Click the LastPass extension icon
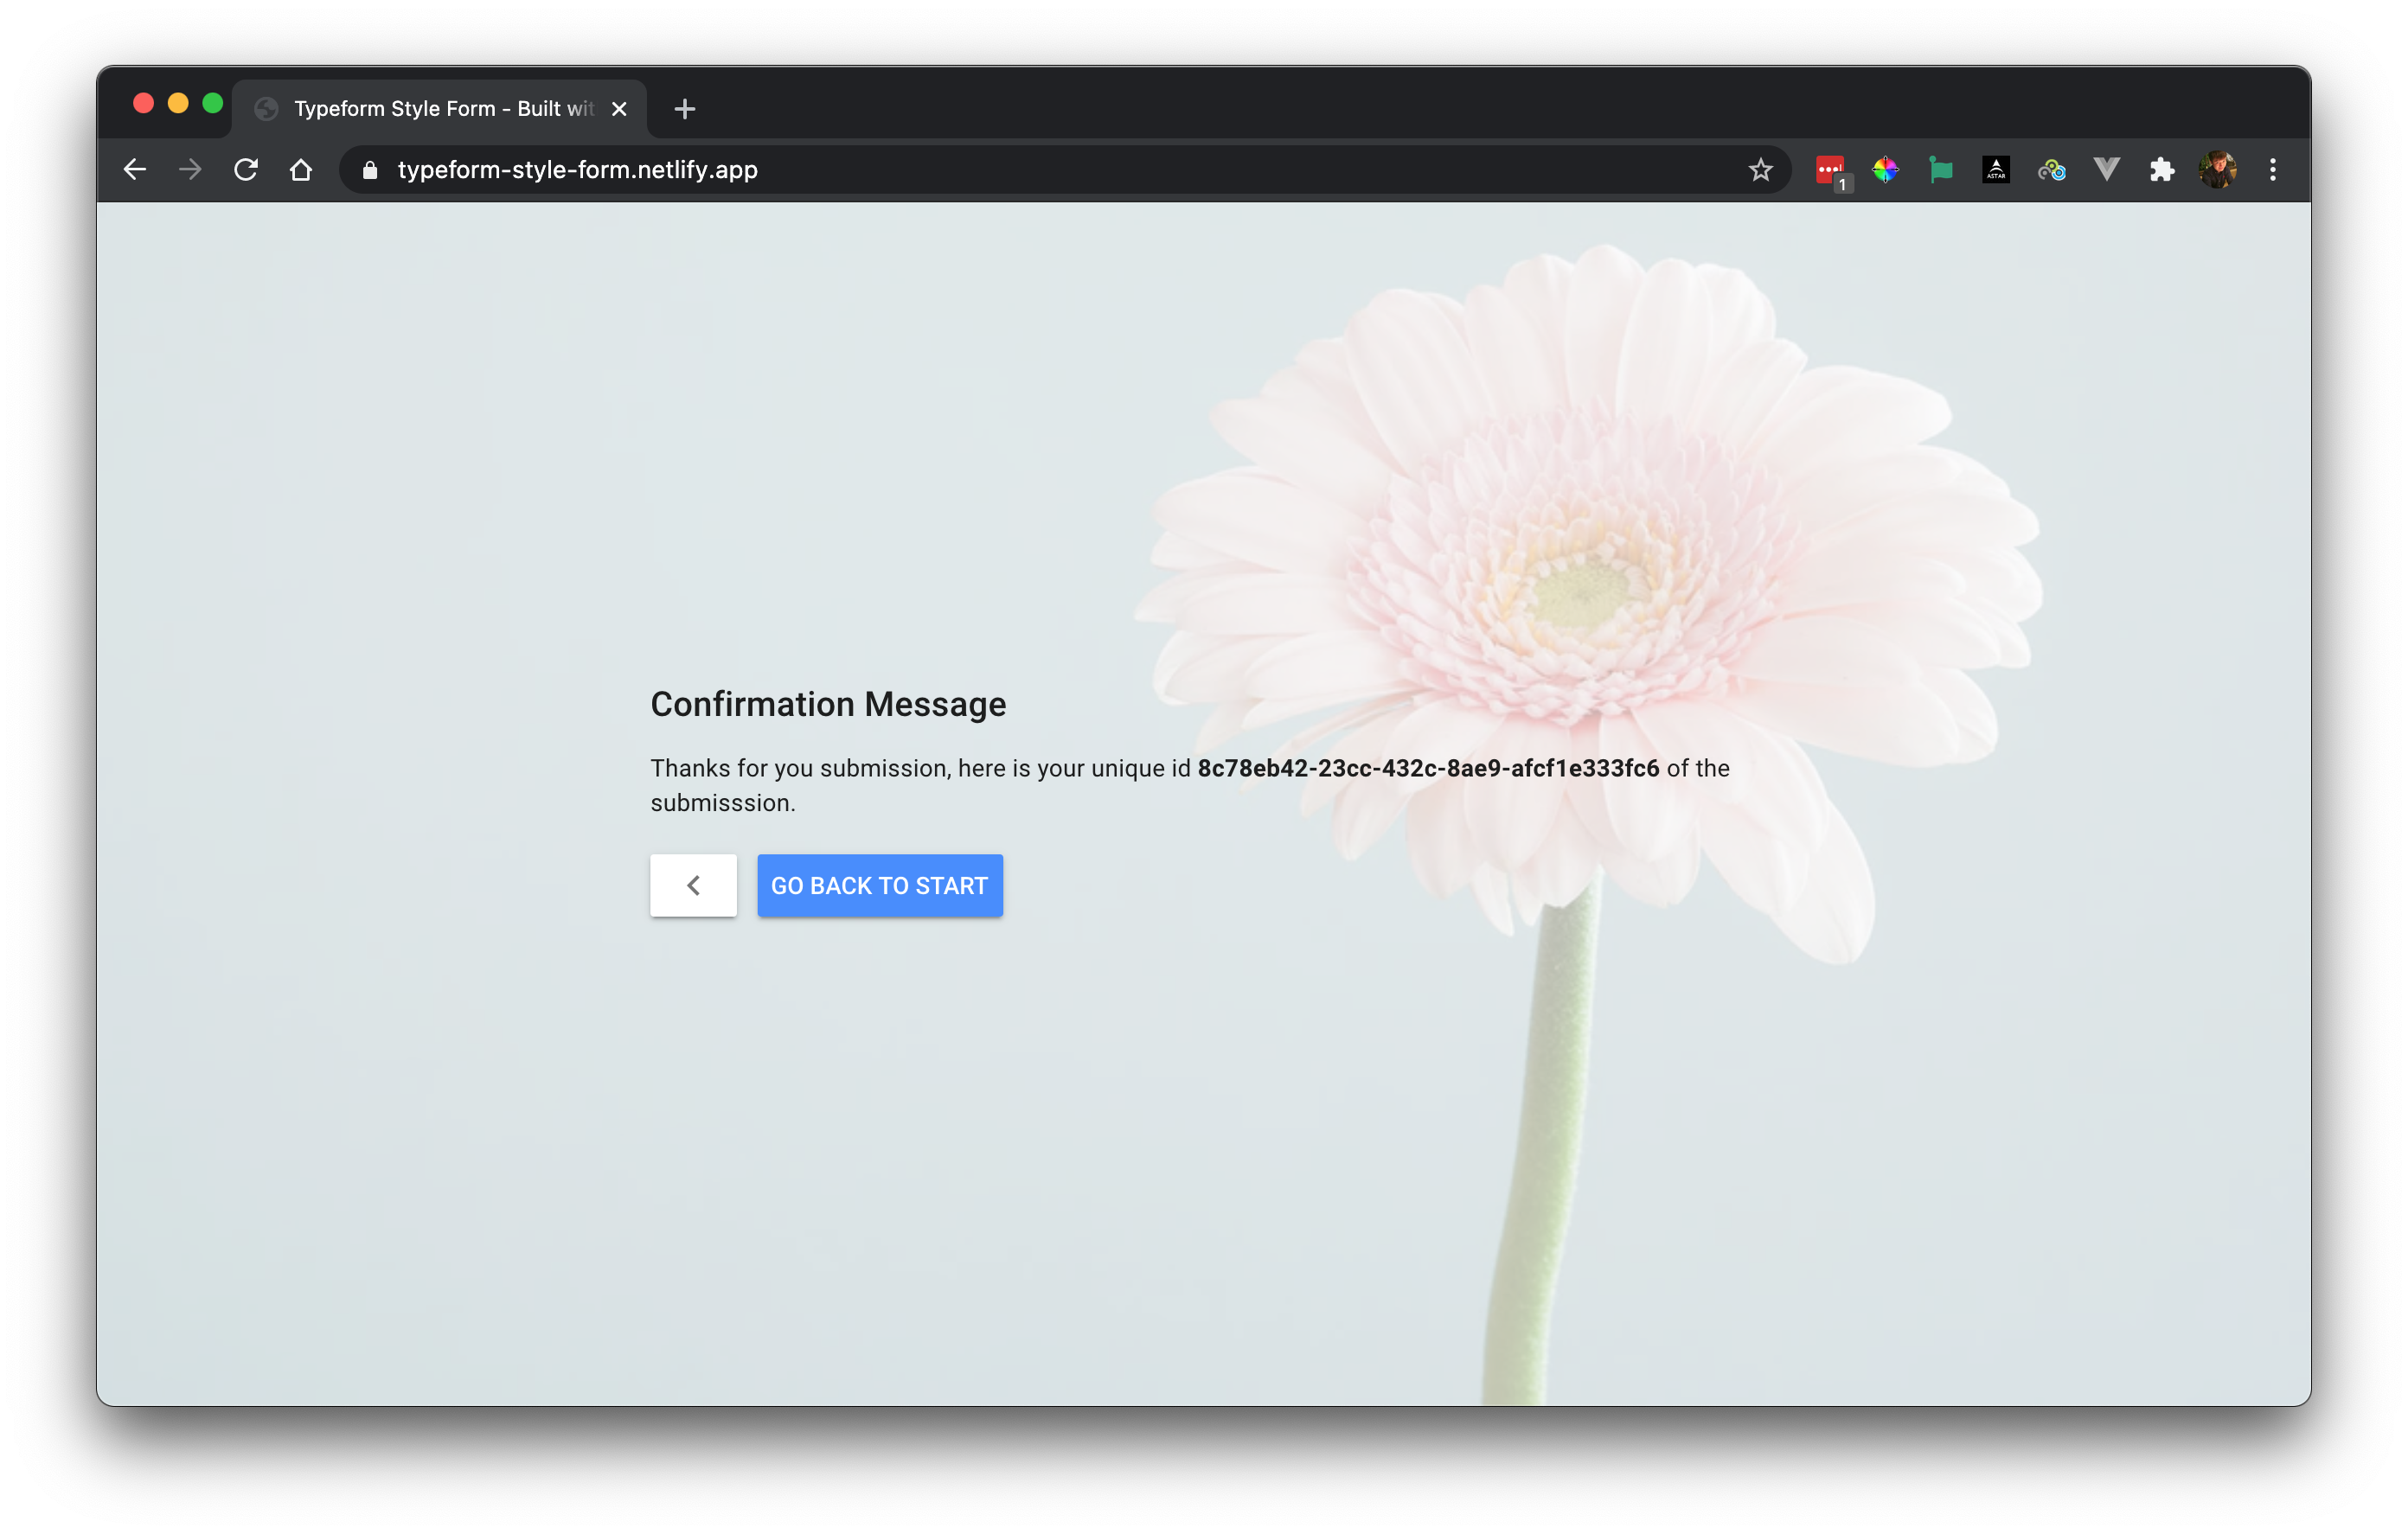 1829,170
